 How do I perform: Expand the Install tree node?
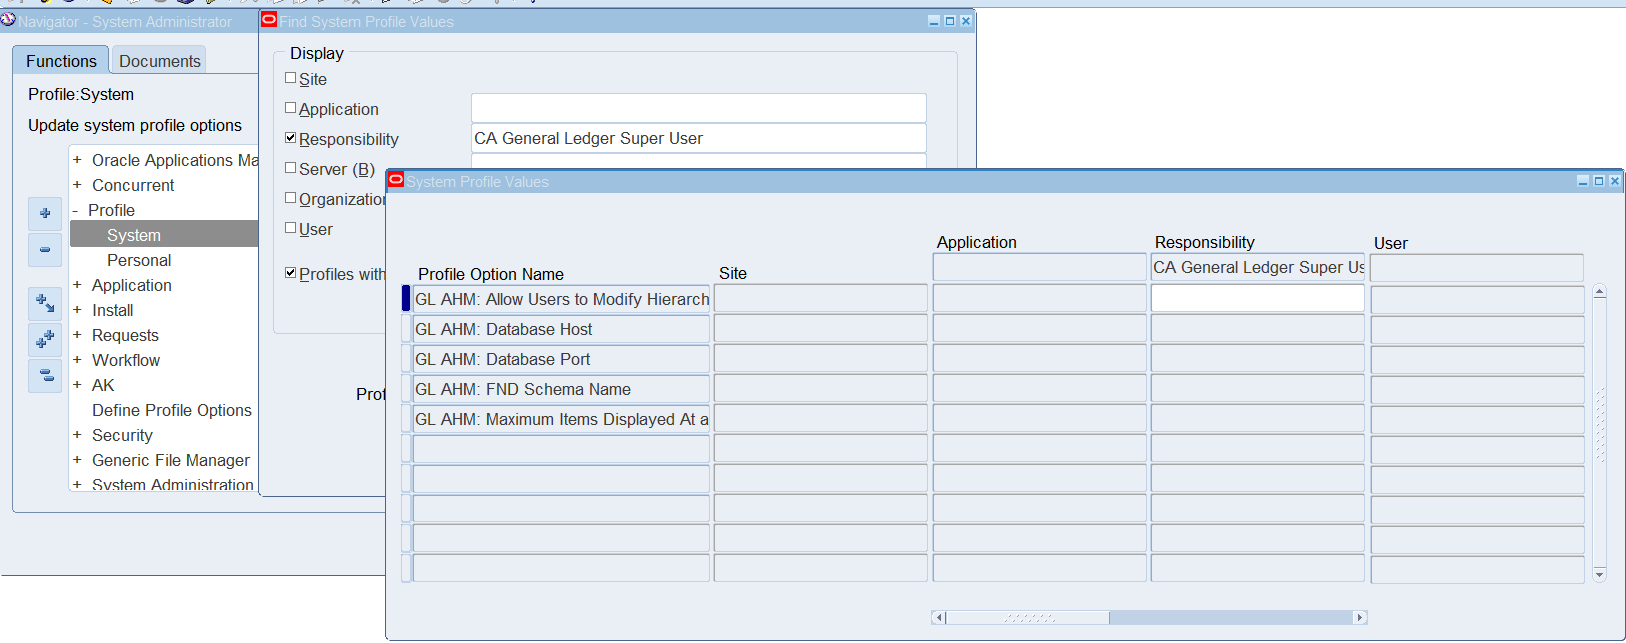tap(77, 310)
